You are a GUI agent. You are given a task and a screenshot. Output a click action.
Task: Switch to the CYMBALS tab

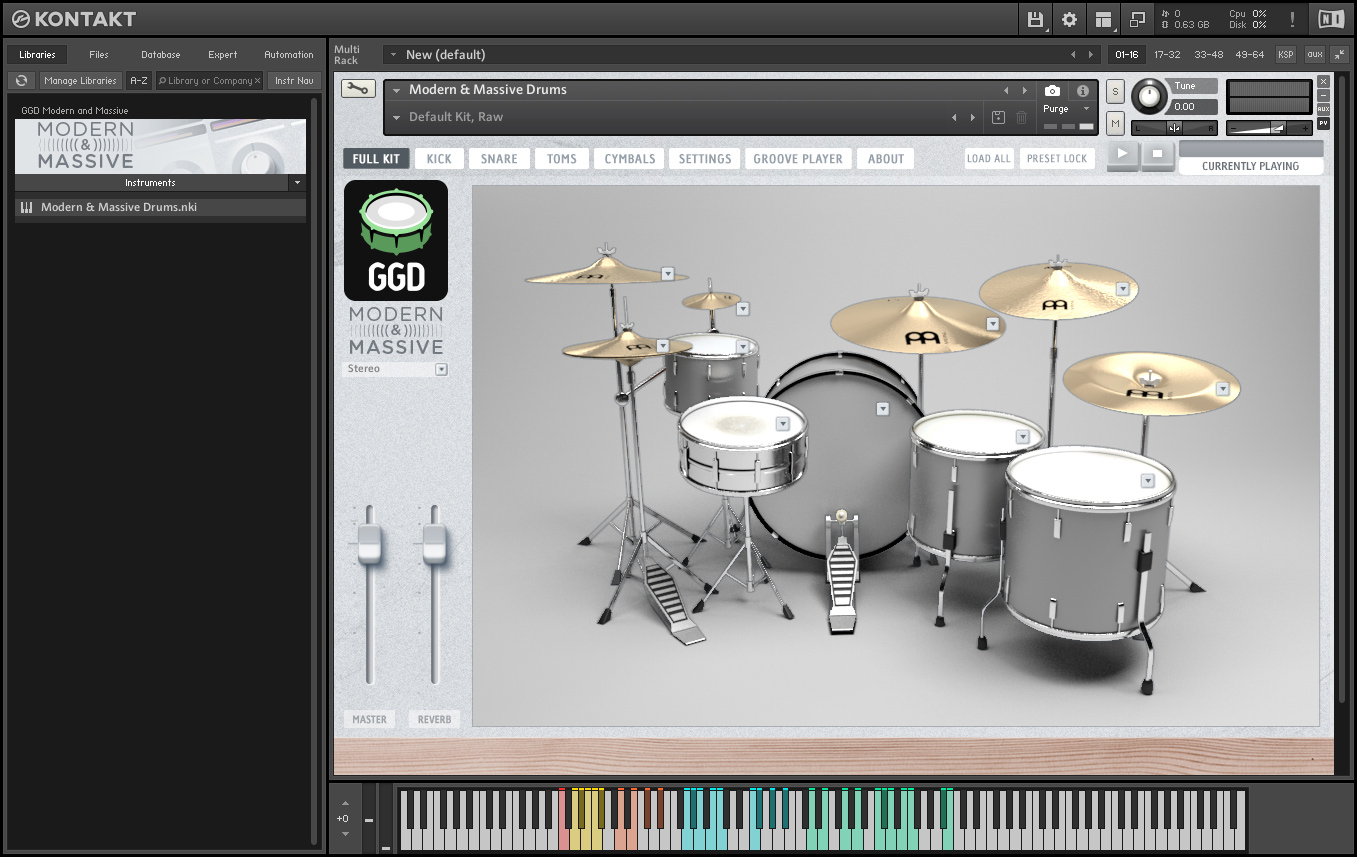[630, 158]
